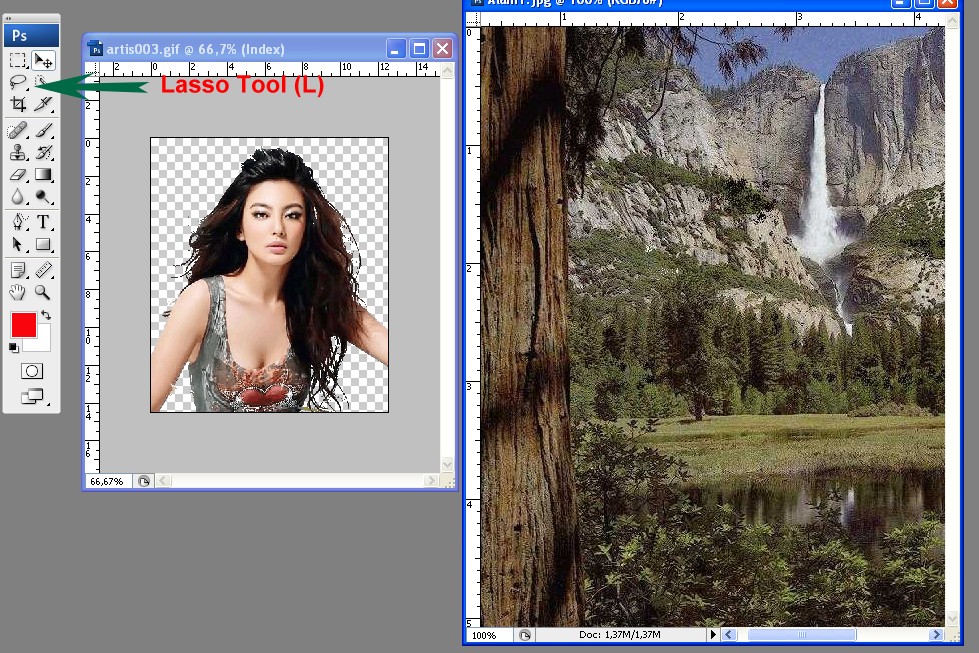Select the Healing Brush tool
Image resolution: width=979 pixels, height=653 pixels.
pos(17,130)
